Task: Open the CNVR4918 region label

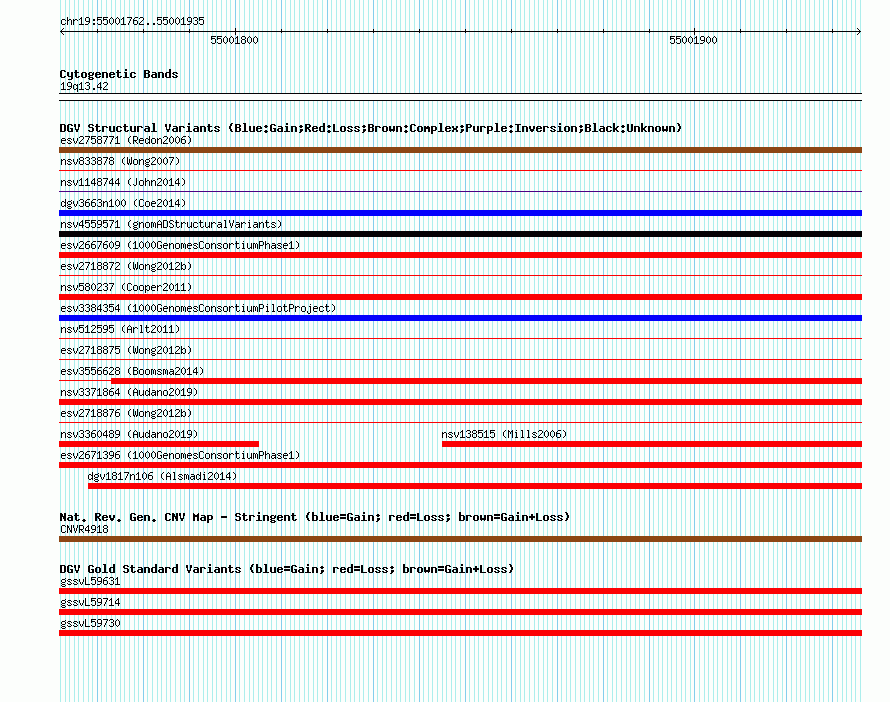Action: click(x=84, y=529)
